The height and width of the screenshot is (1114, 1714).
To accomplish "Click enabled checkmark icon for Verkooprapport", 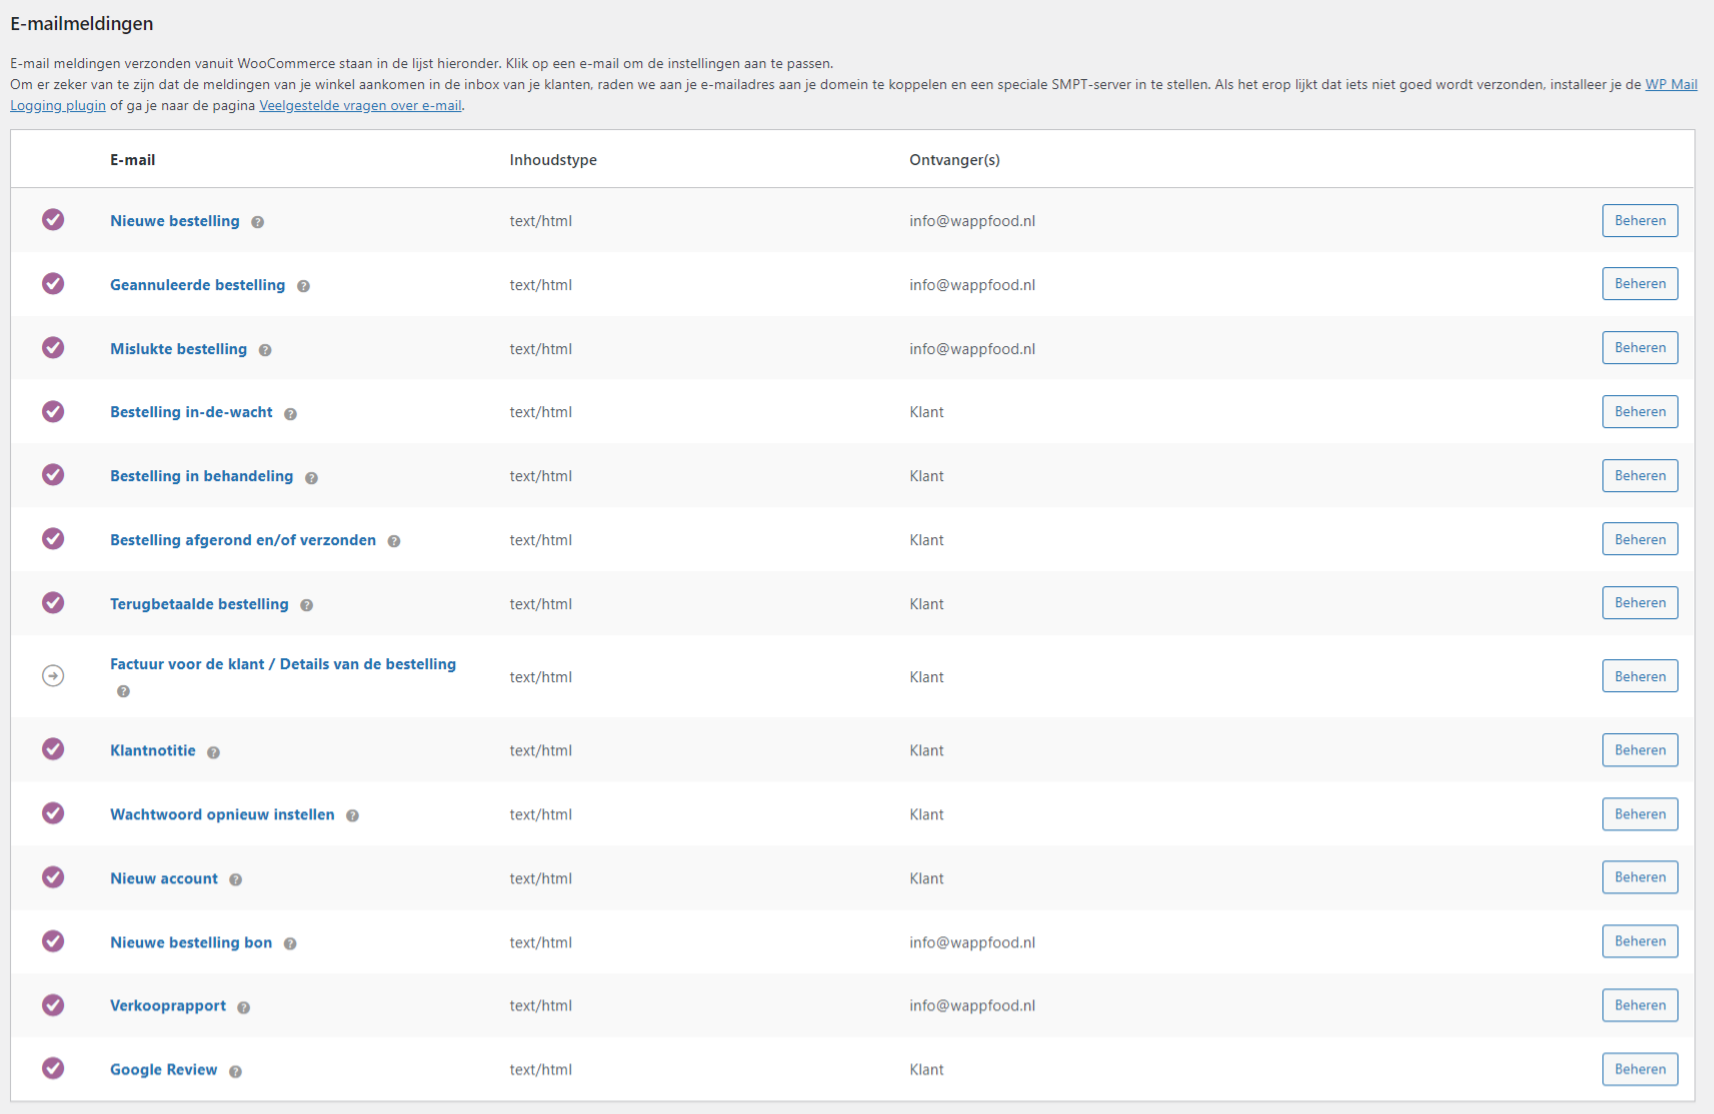I will coord(53,1005).
